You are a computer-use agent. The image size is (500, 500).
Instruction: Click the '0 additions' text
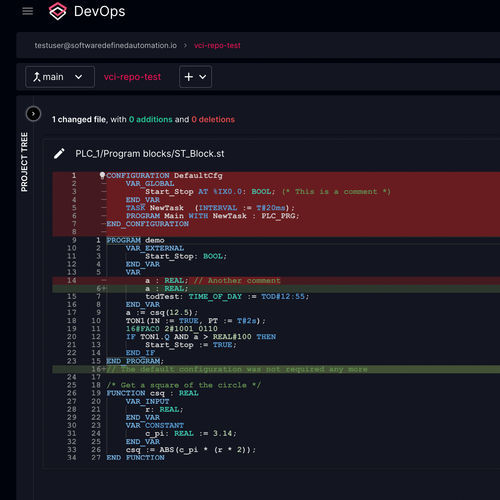click(151, 119)
